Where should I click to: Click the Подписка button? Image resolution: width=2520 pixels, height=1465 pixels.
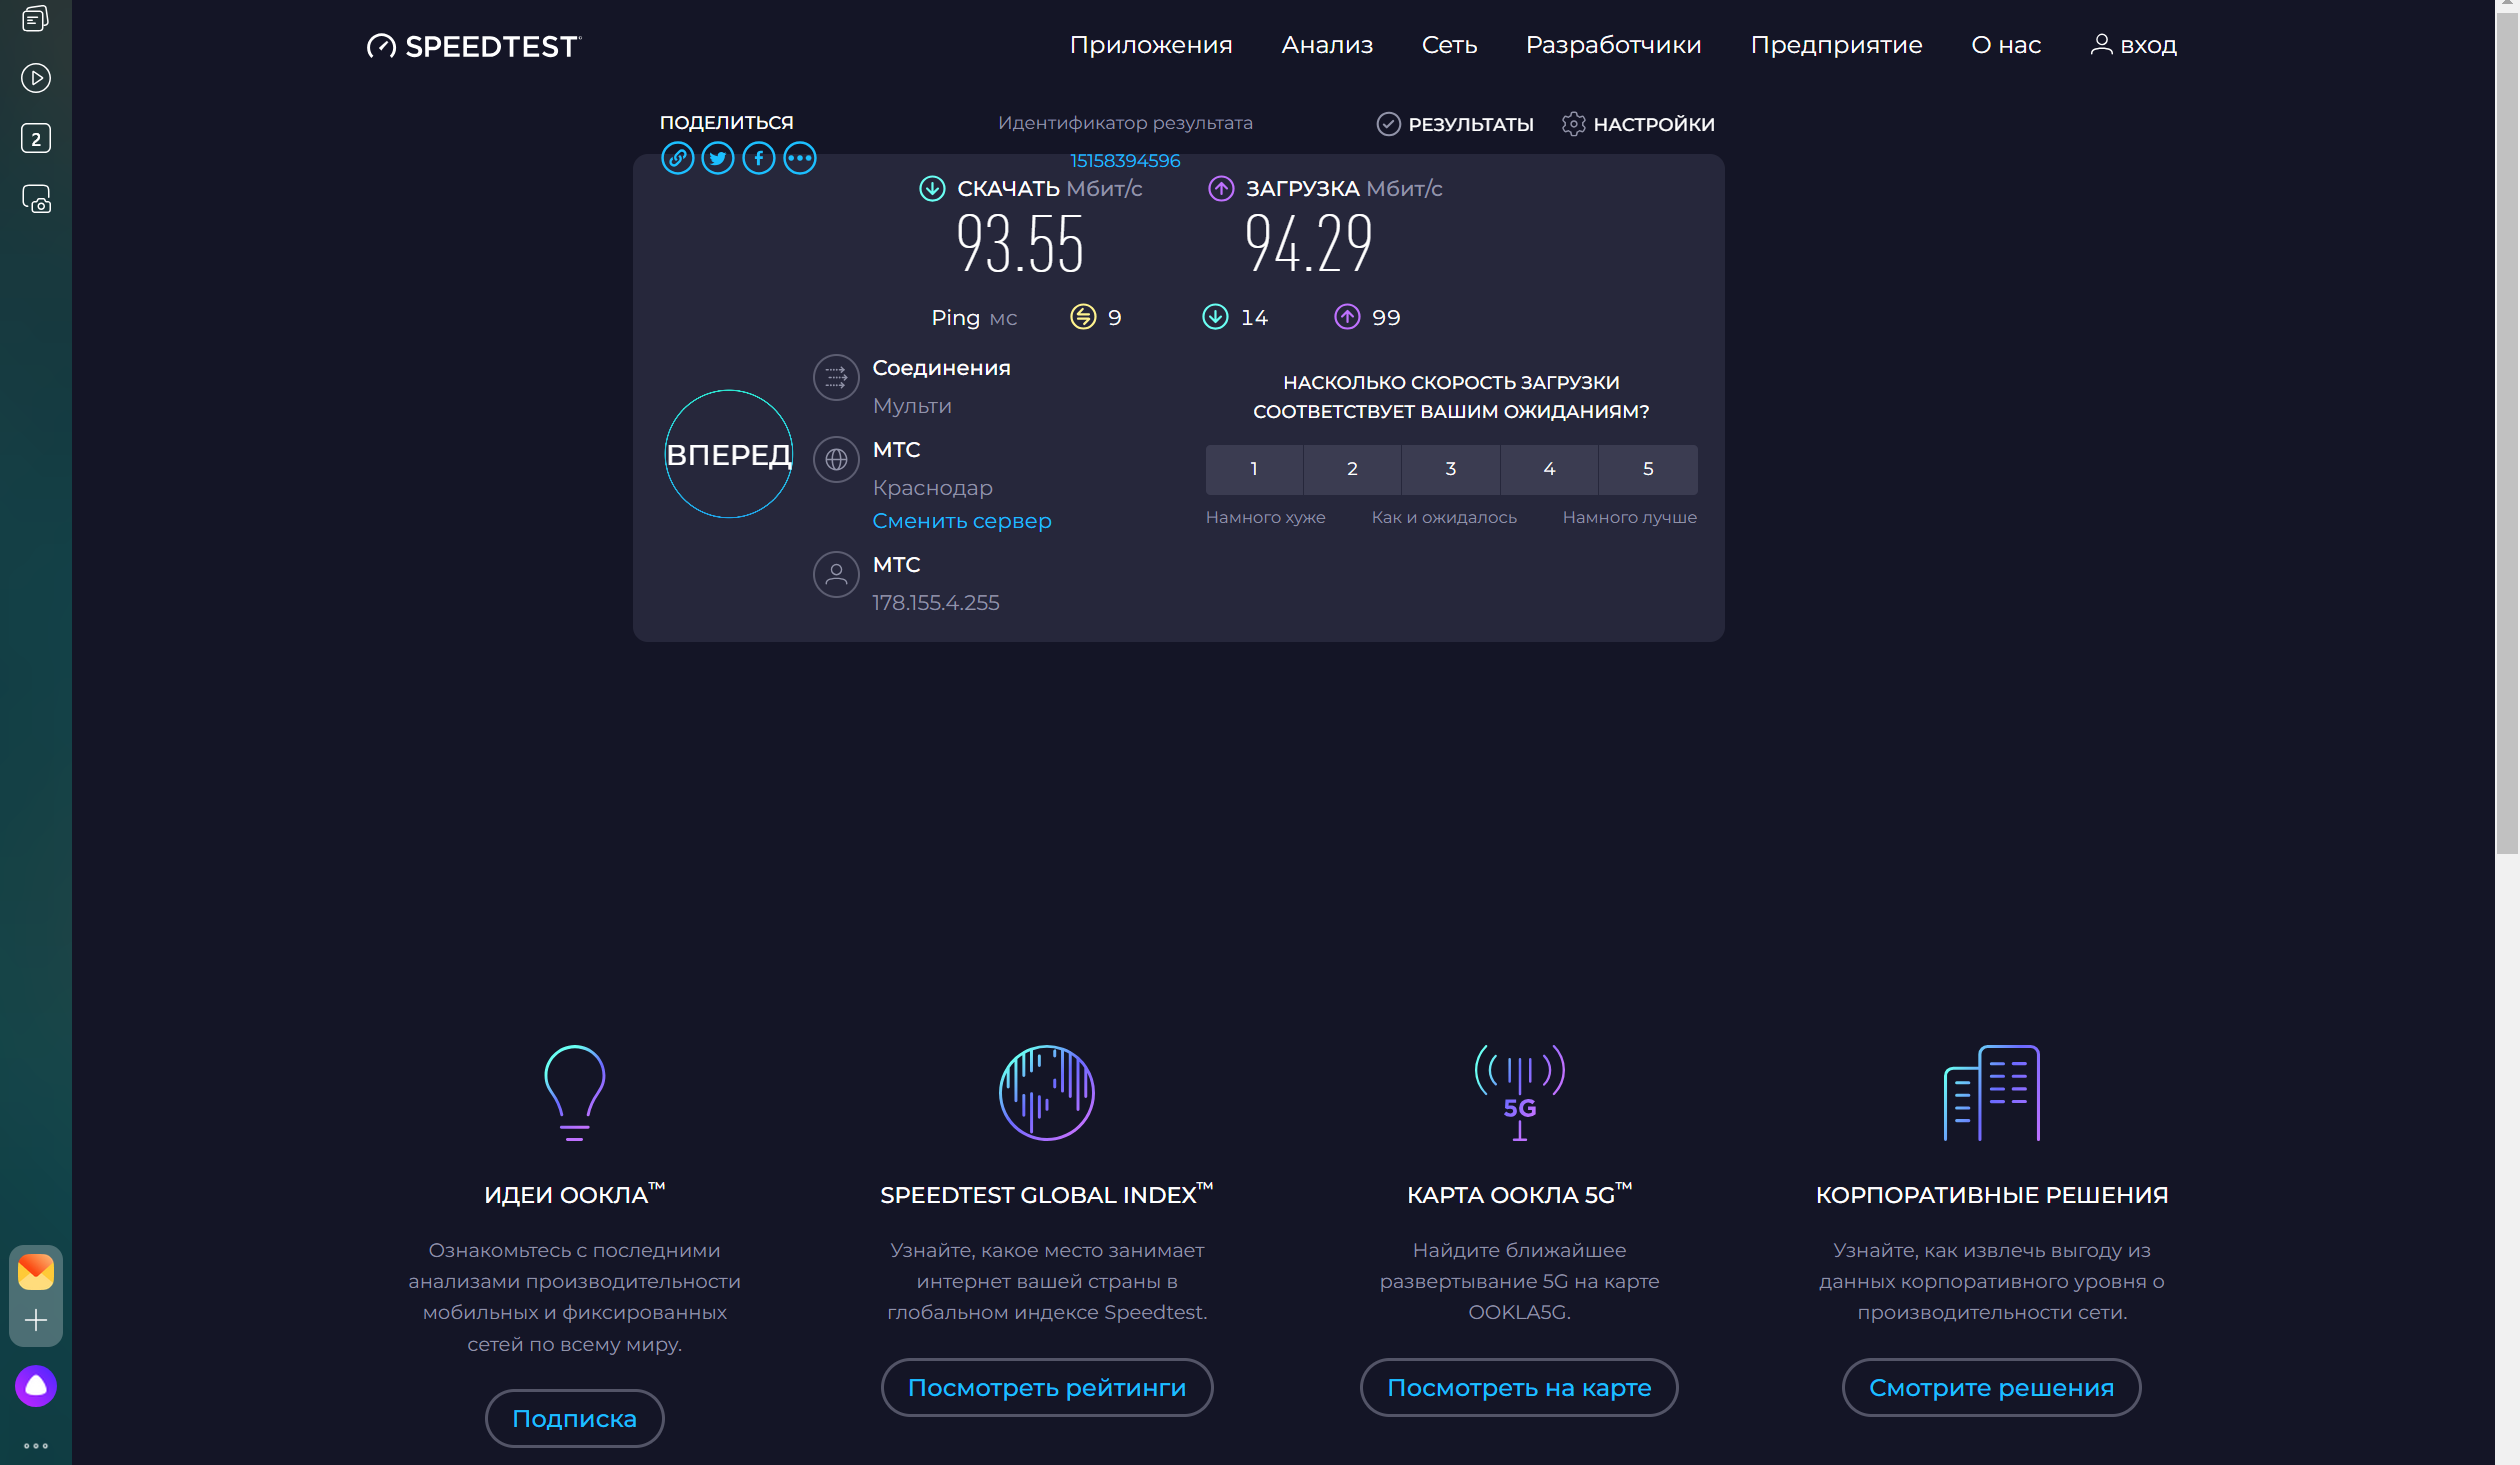pos(574,1418)
